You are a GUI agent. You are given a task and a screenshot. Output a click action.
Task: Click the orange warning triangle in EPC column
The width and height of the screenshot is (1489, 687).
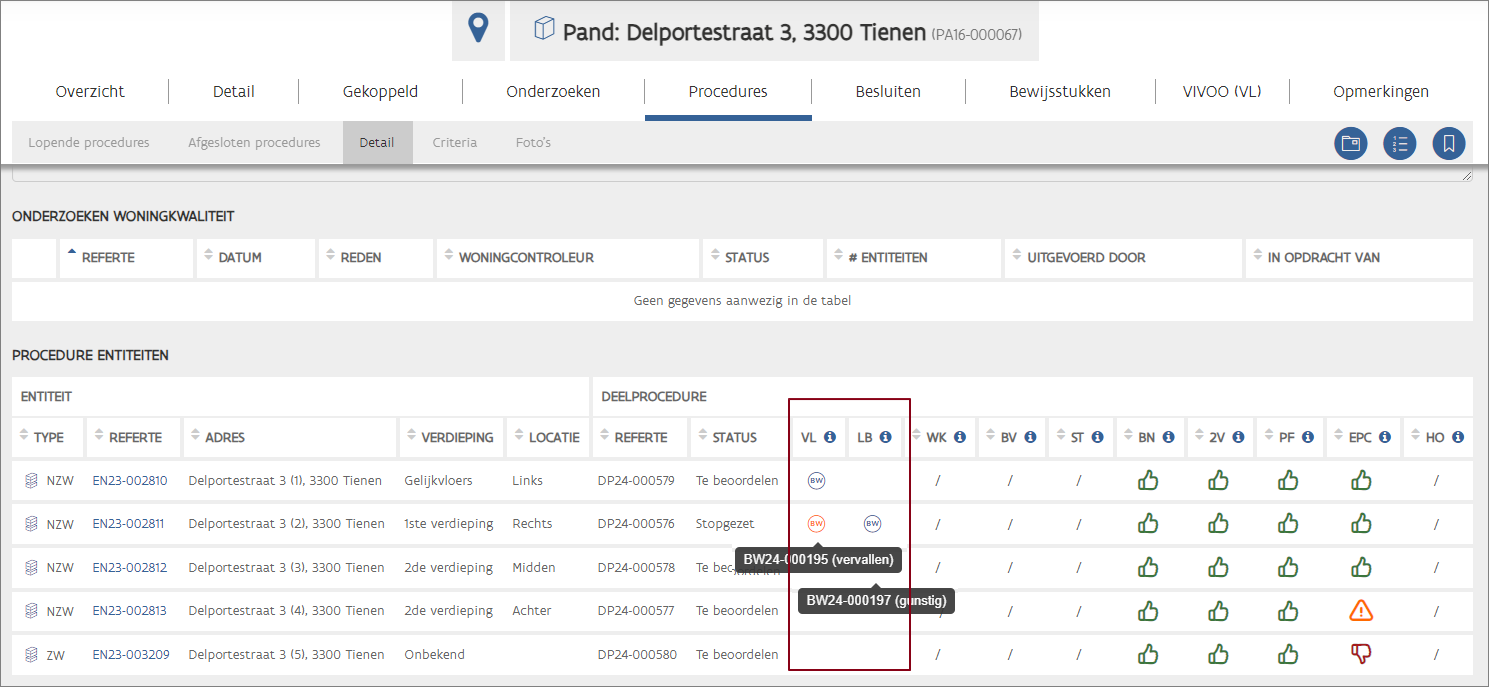pyautogui.click(x=1361, y=610)
